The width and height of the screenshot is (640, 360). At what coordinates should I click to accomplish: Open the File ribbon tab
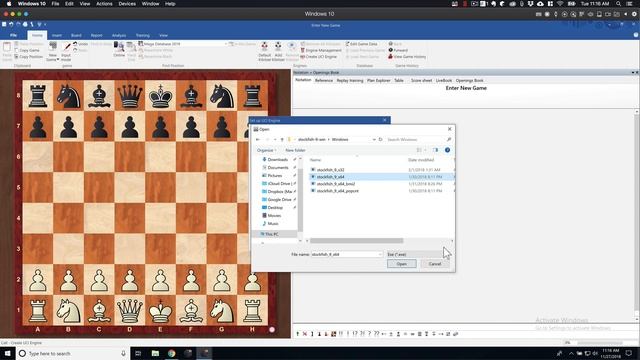tap(13, 36)
